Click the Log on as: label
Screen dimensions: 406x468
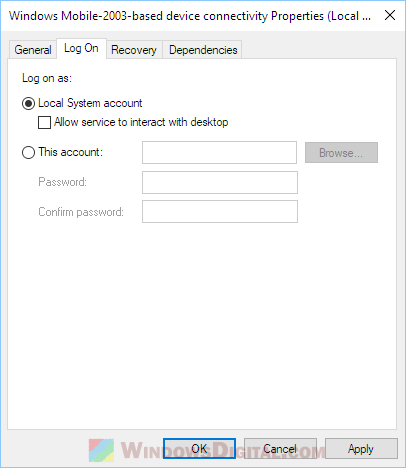[47, 78]
